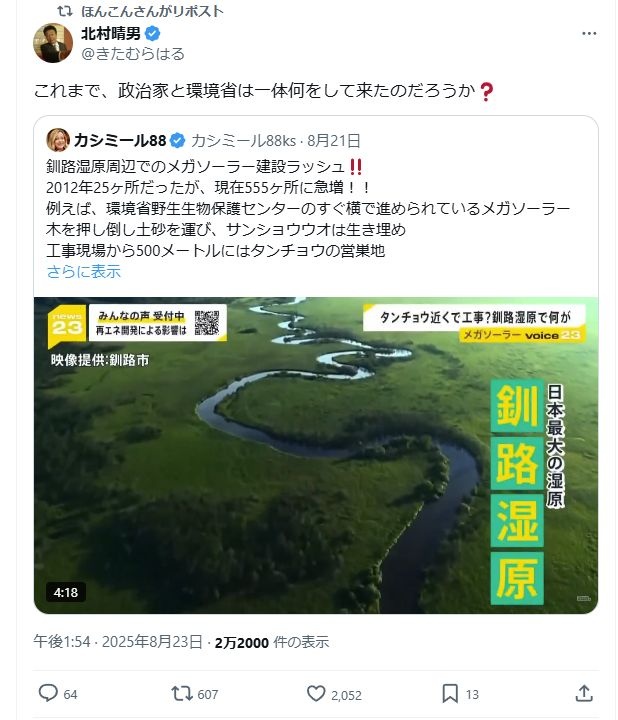Click the 午後1:54 · 2025年8月23日 timestamp
Viewport: 618px width, 720px height.
tap(118, 641)
